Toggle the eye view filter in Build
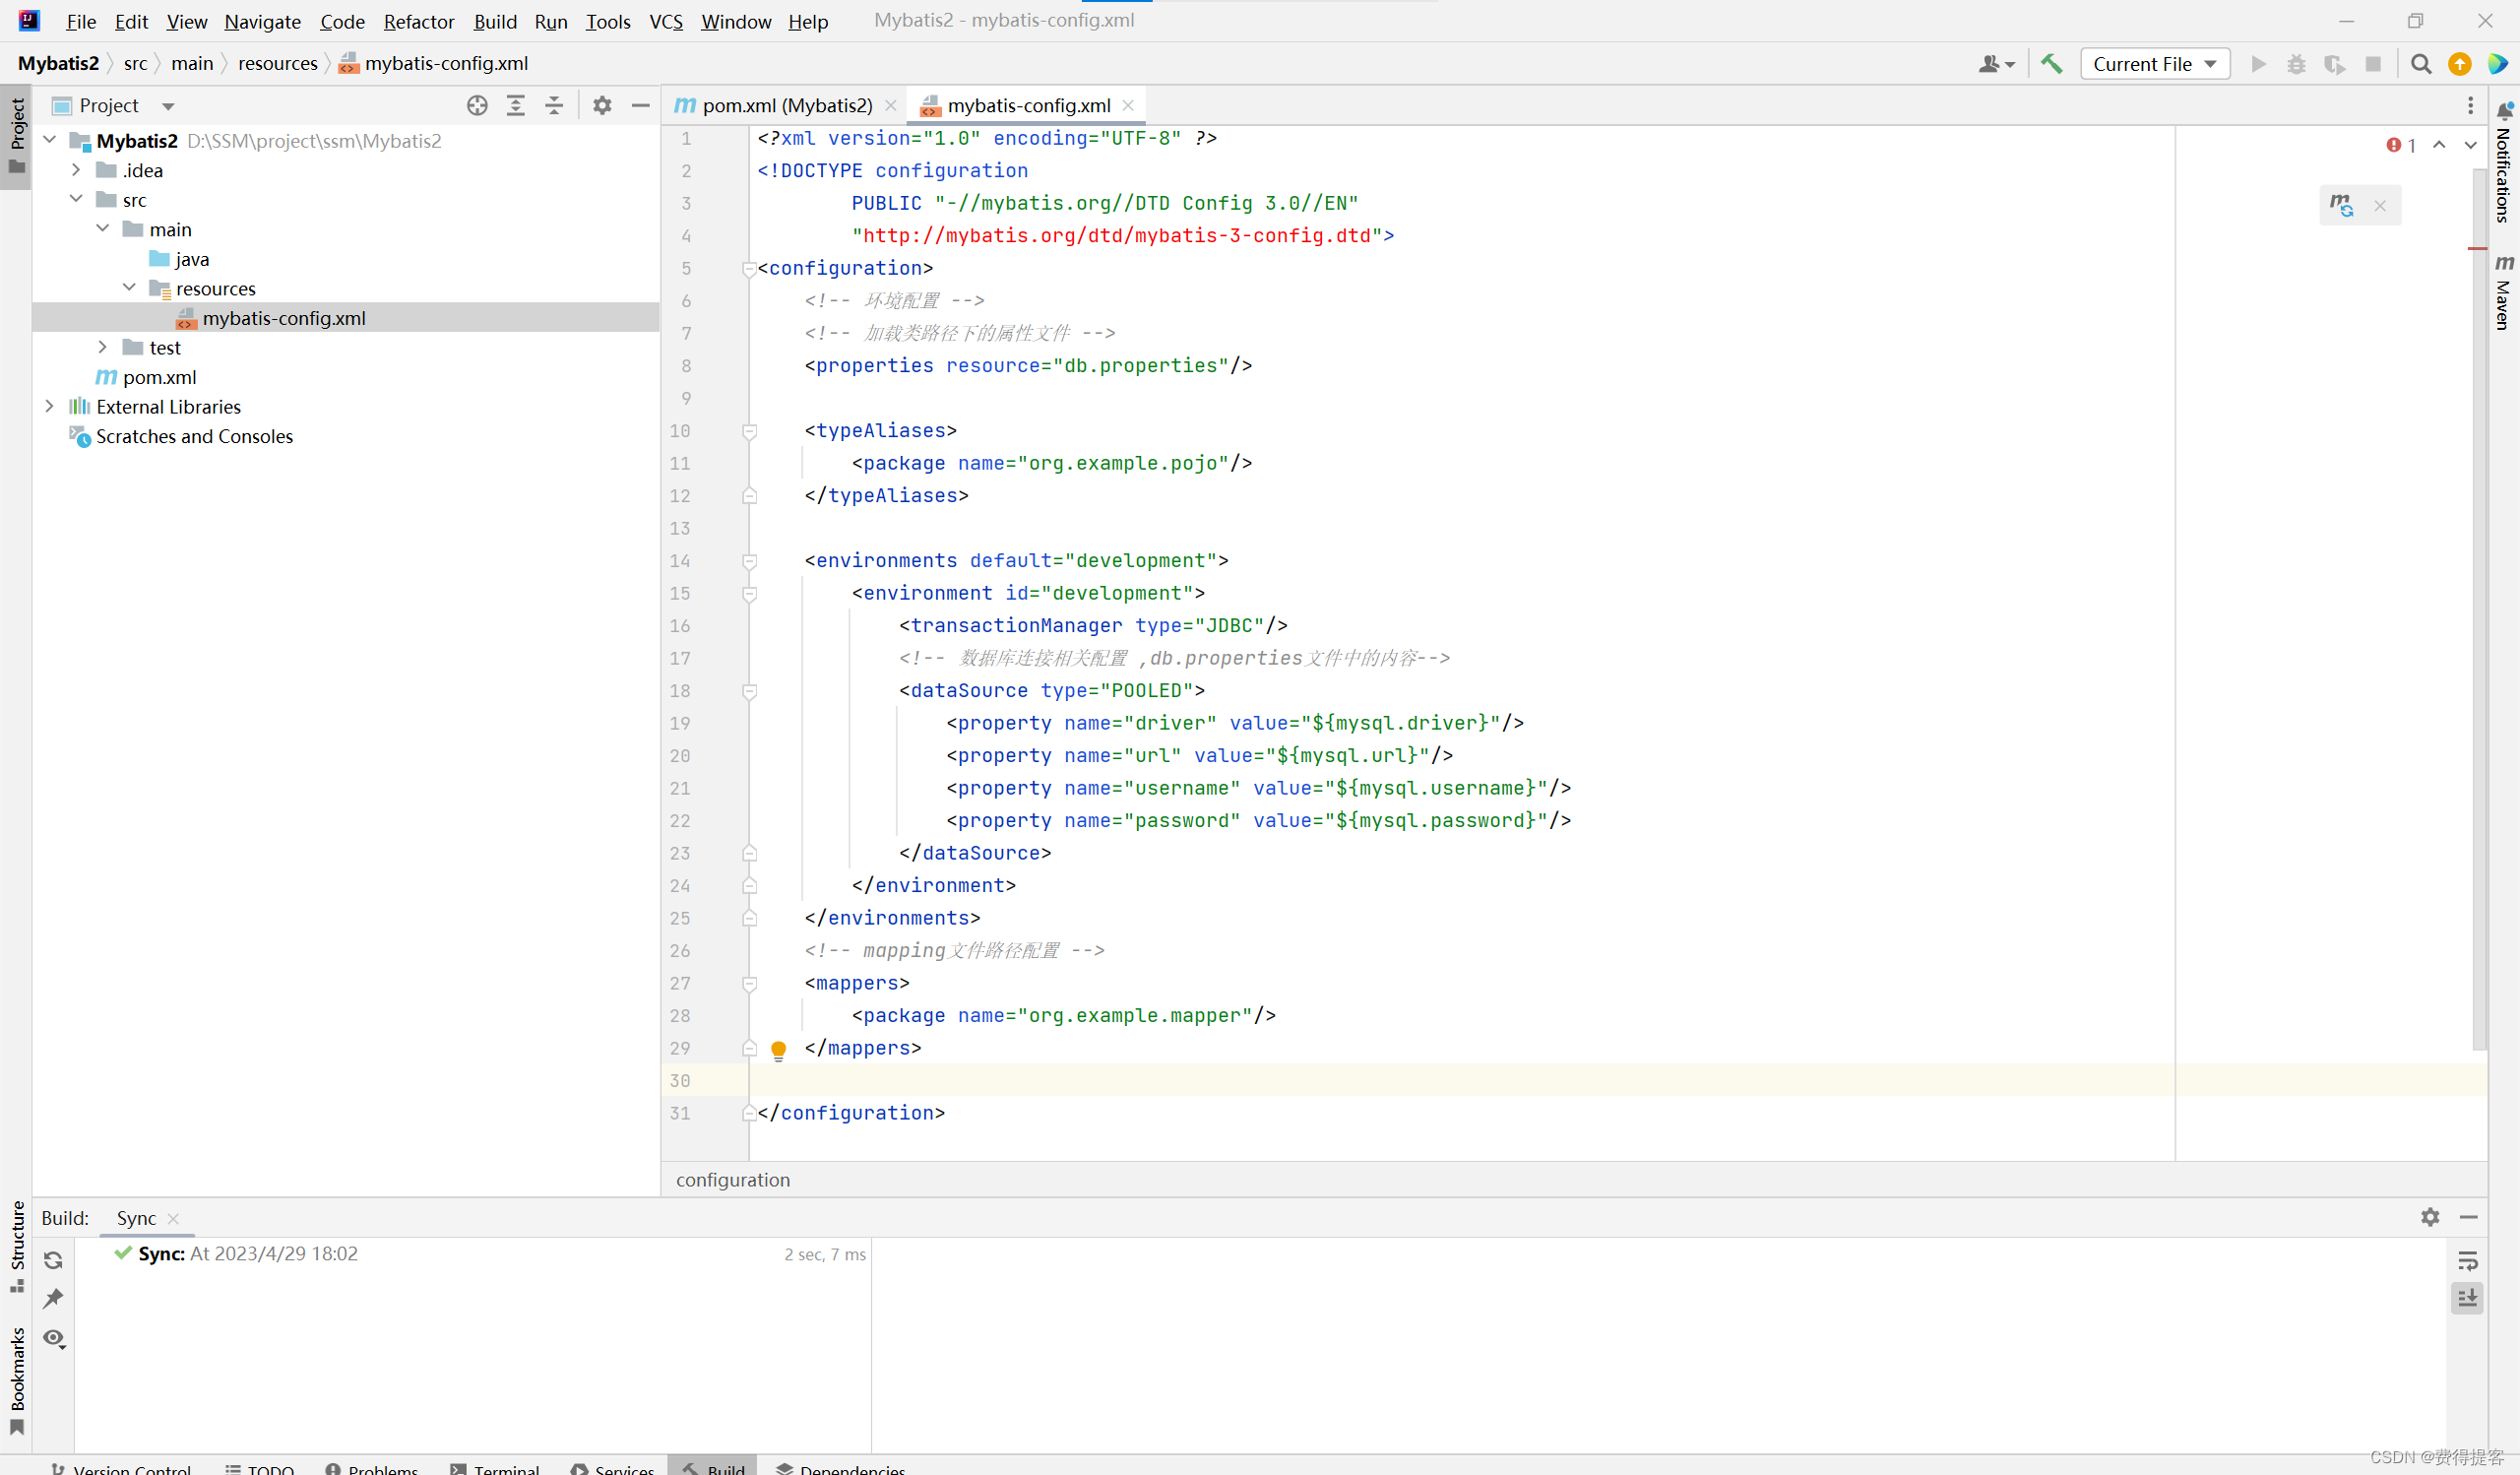Viewport: 2520px width, 1475px height. [54, 1338]
